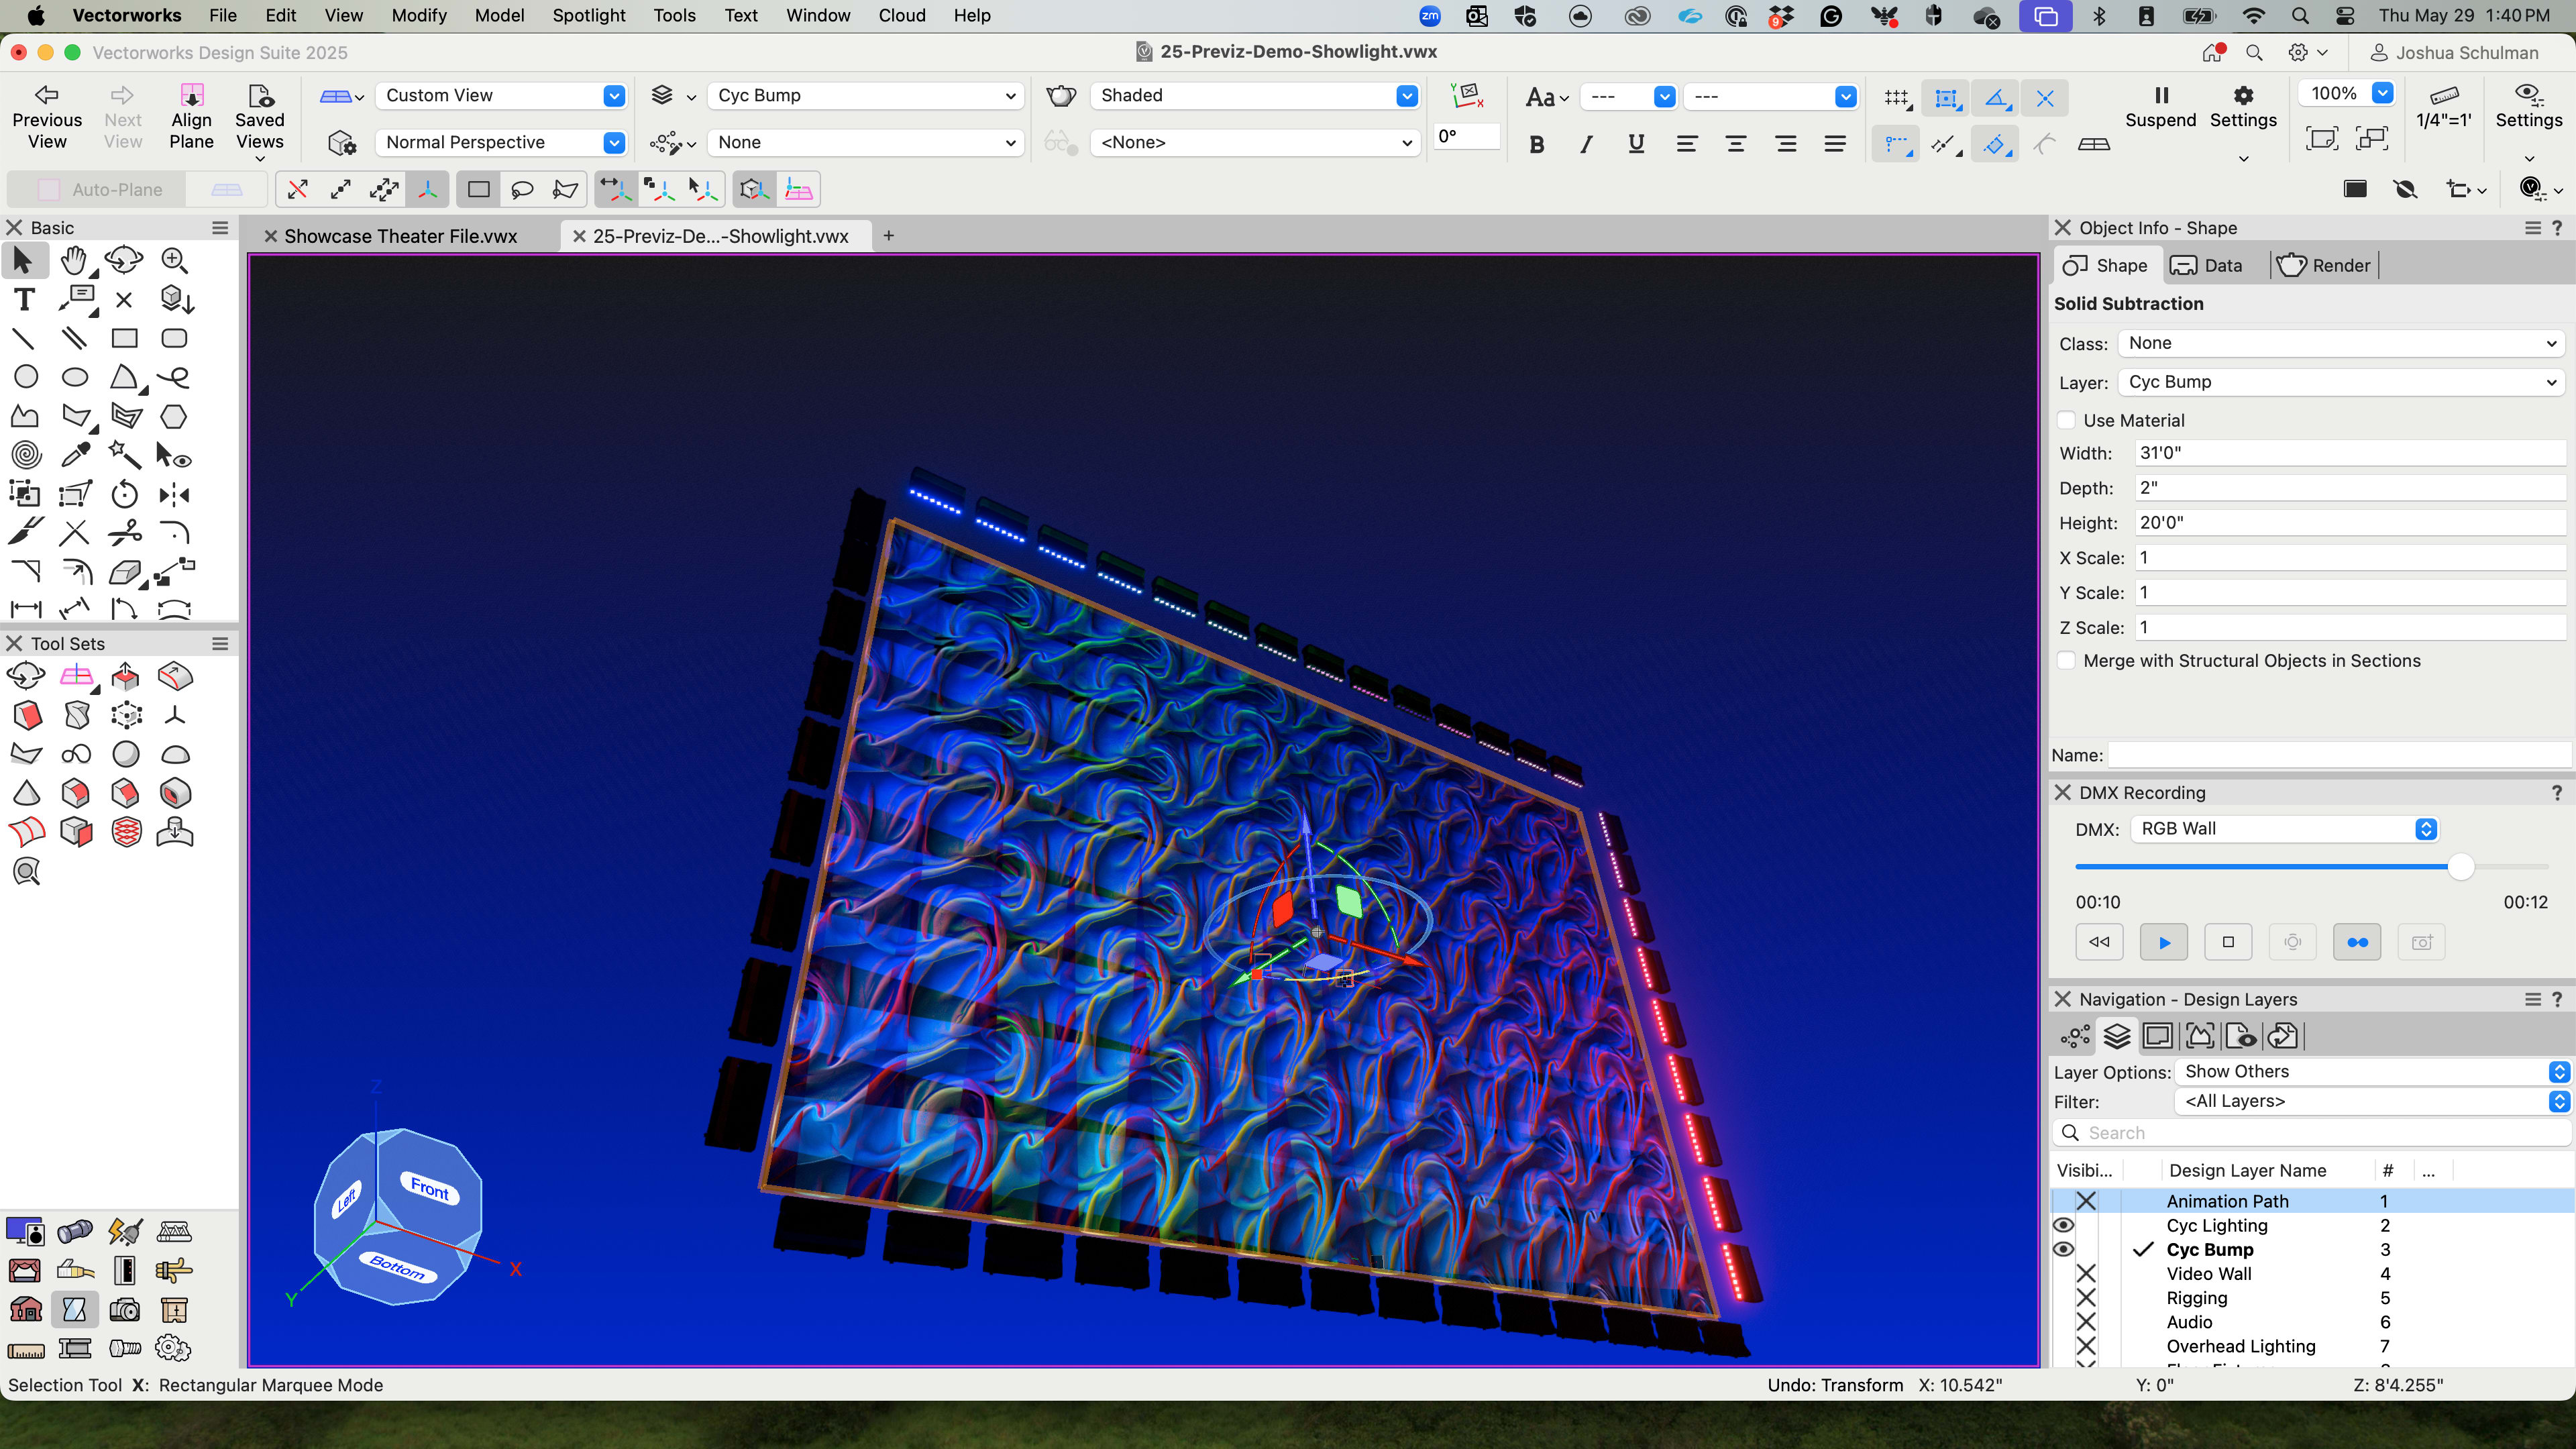Play the DMX recording
The width and height of the screenshot is (2576, 1449).
pos(2163,941)
